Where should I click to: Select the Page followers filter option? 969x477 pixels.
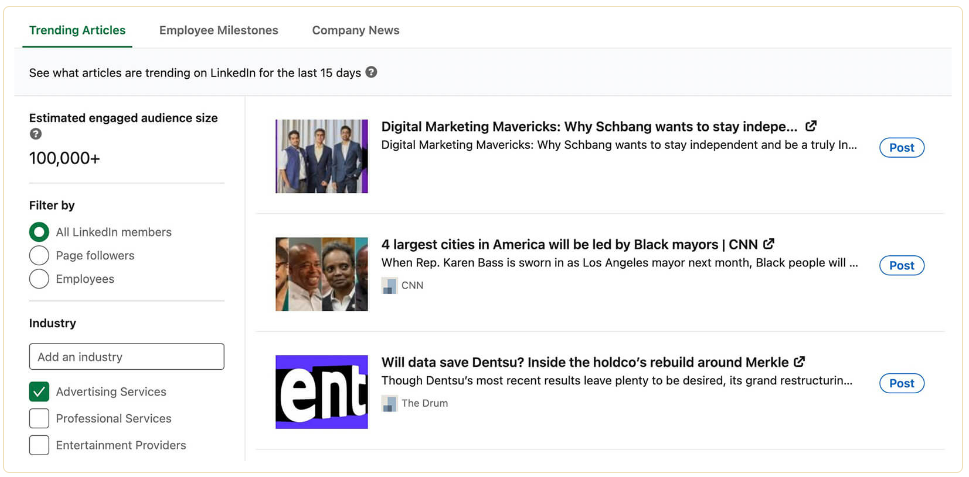pyautogui.click(x=39, y=255)
